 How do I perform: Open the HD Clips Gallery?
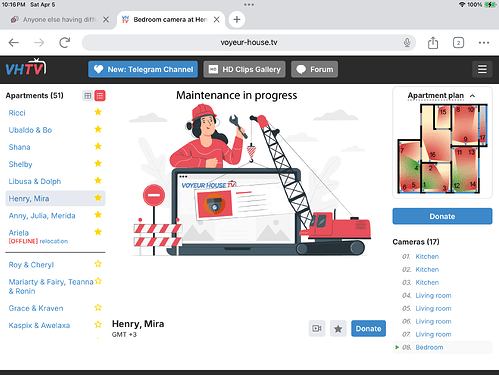[244, 69]
